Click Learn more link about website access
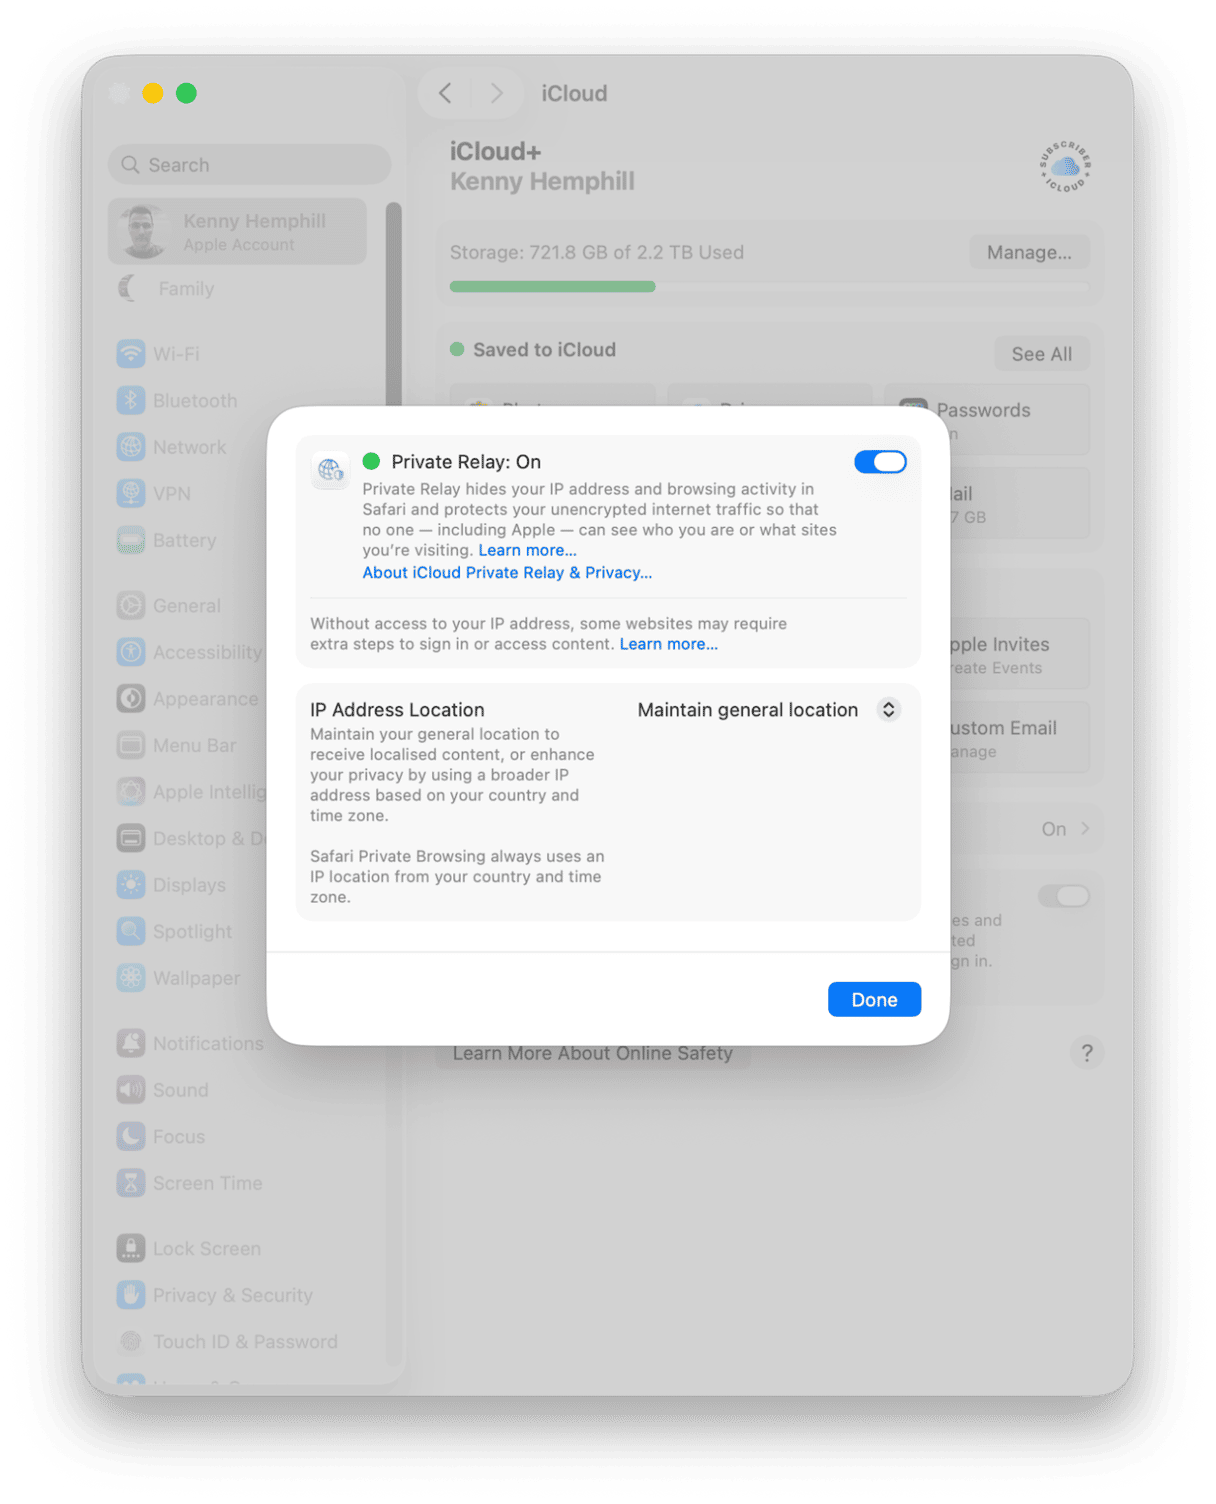 (668, 644)
